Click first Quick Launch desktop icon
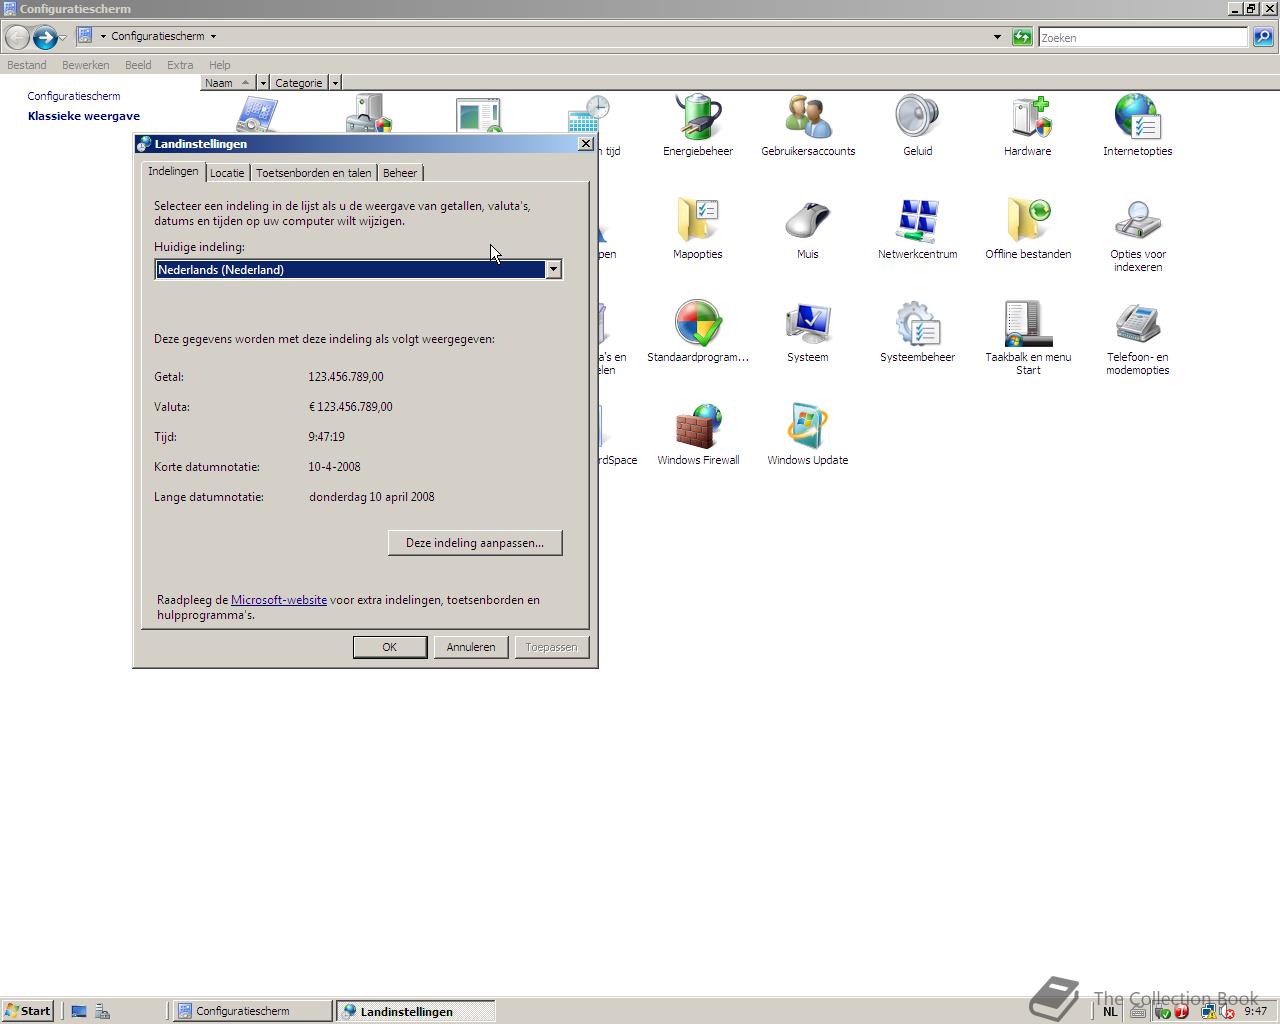Image resolution: width=1280 pixels, height=1024 pixels. point(79,1011)
